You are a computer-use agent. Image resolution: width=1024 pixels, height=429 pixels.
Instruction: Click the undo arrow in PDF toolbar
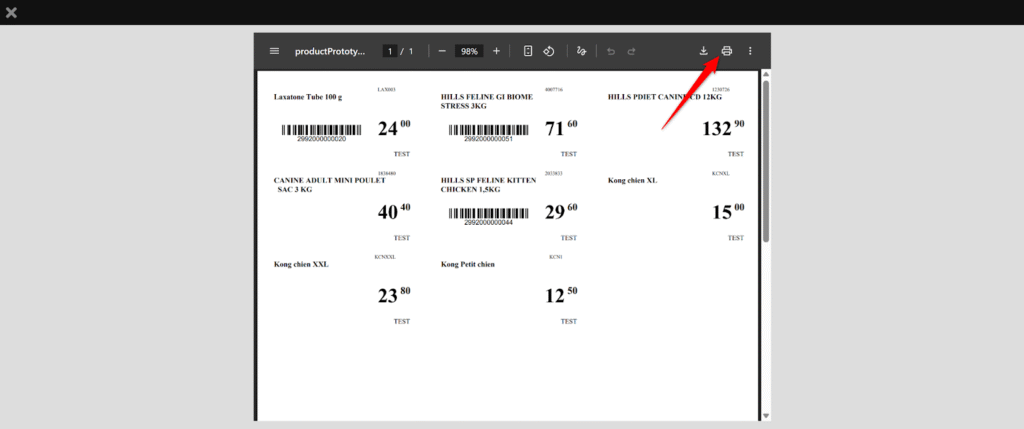point(611,51)
